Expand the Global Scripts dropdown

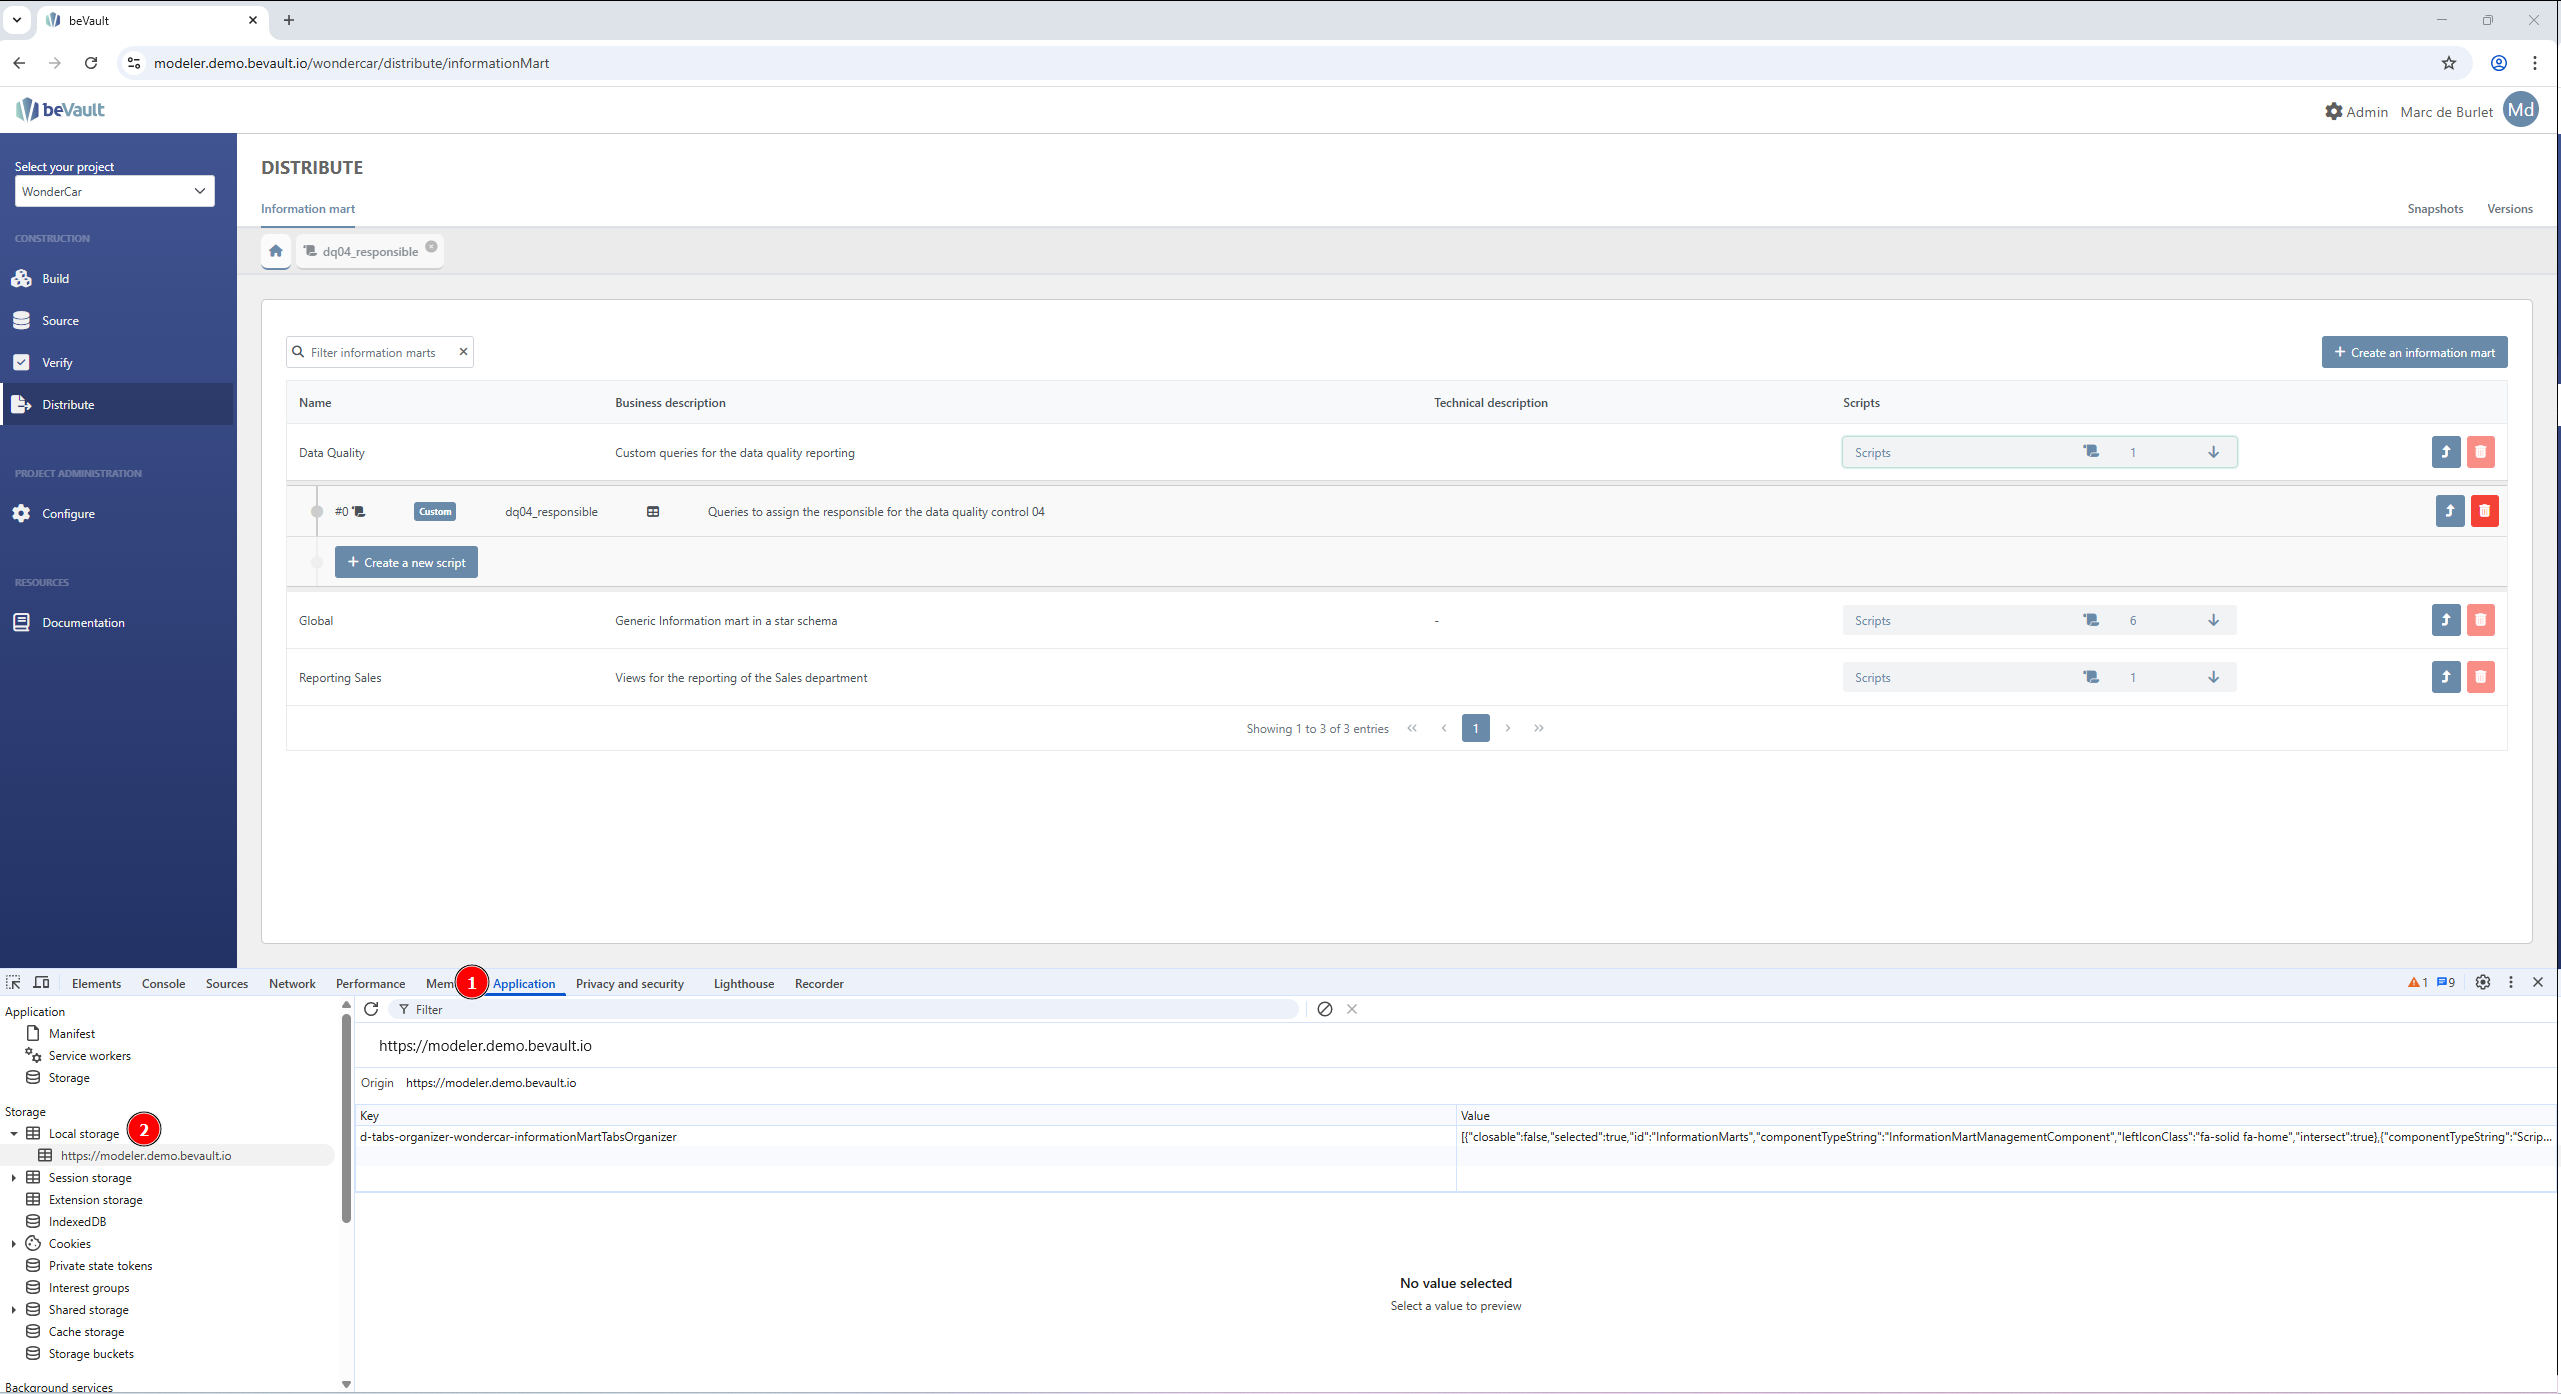(2213, 620)
